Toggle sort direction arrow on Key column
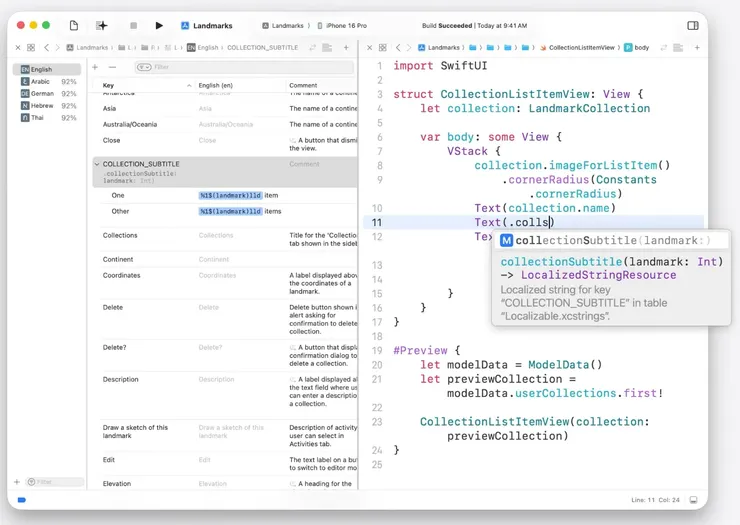This screenshot has height=525, width=740. [x=189, y=85]
